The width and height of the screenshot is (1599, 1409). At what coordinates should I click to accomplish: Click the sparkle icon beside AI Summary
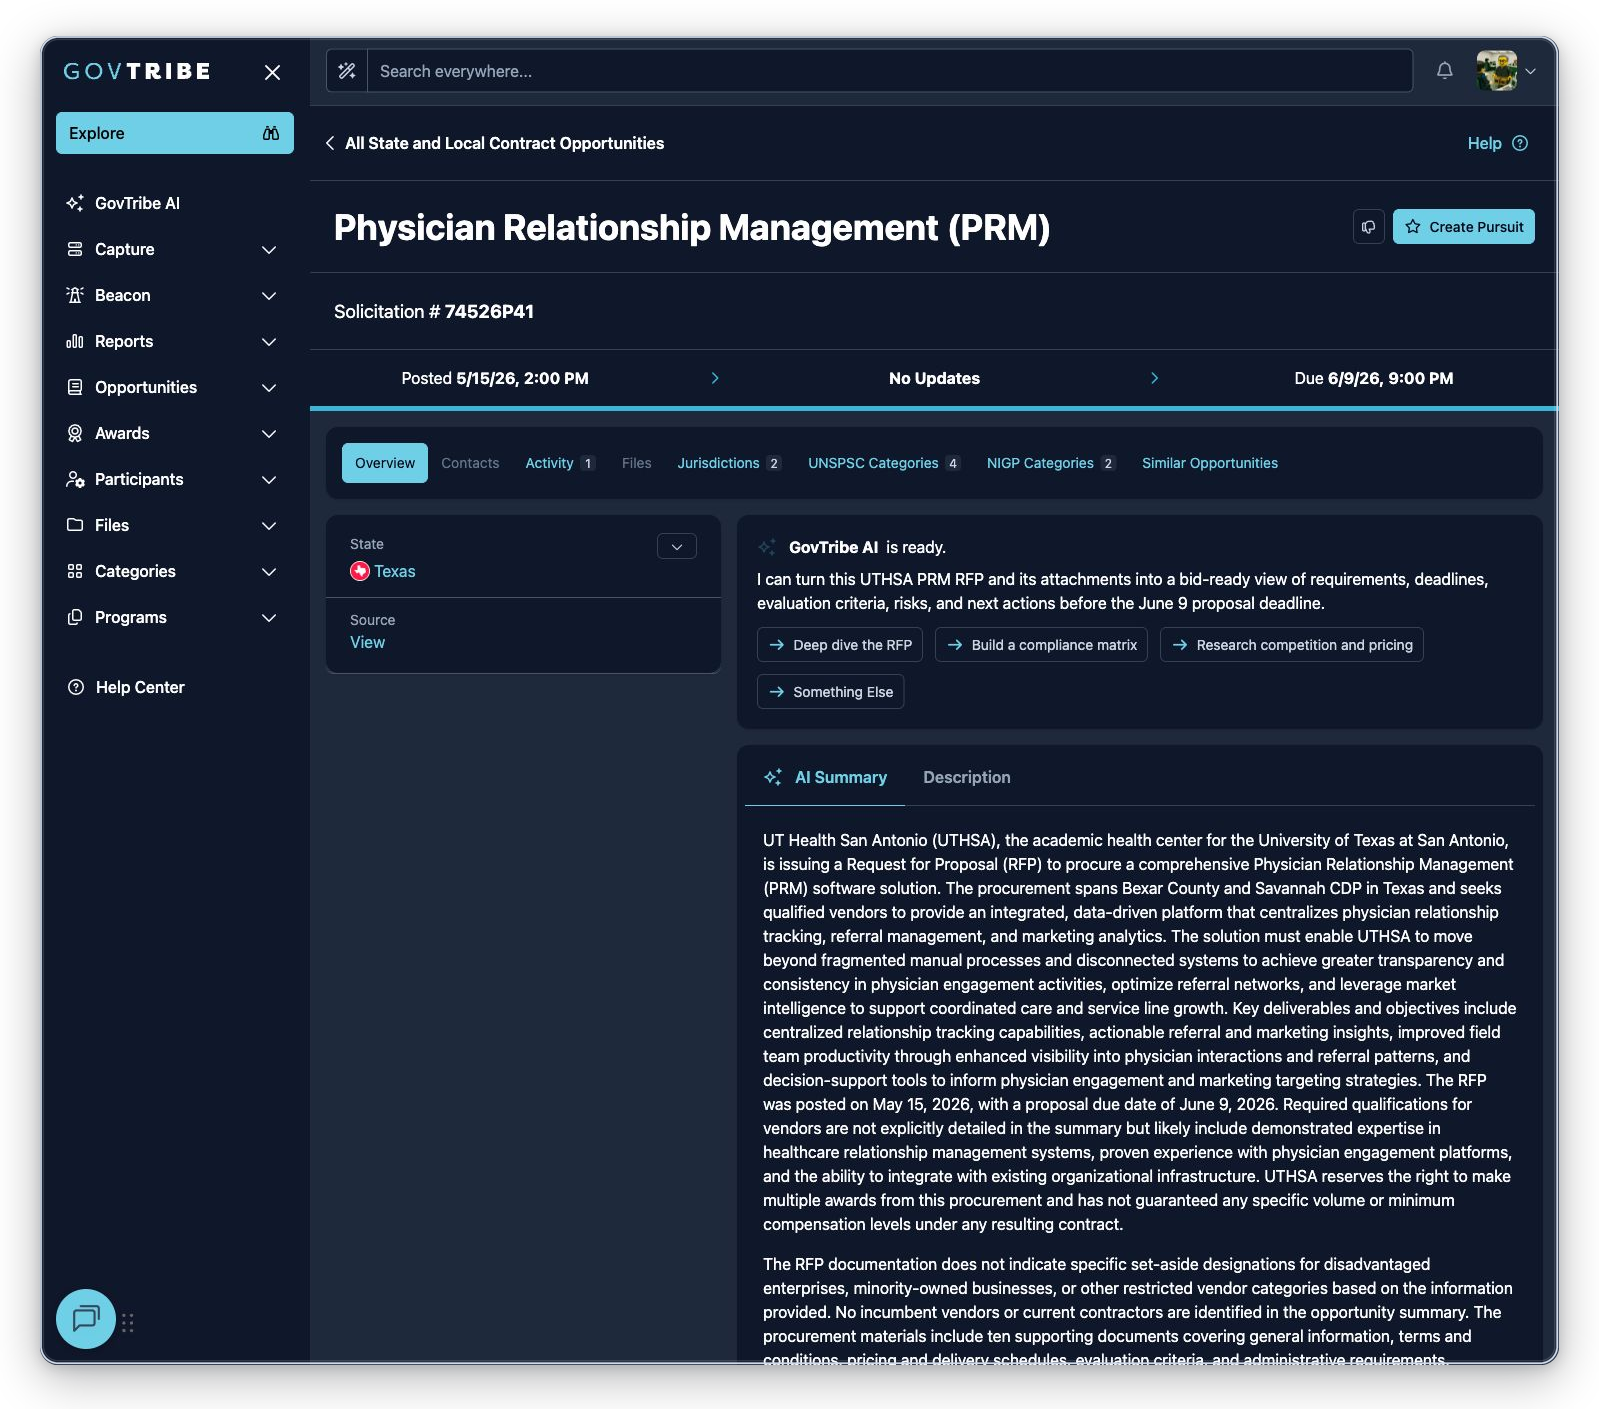773,777
